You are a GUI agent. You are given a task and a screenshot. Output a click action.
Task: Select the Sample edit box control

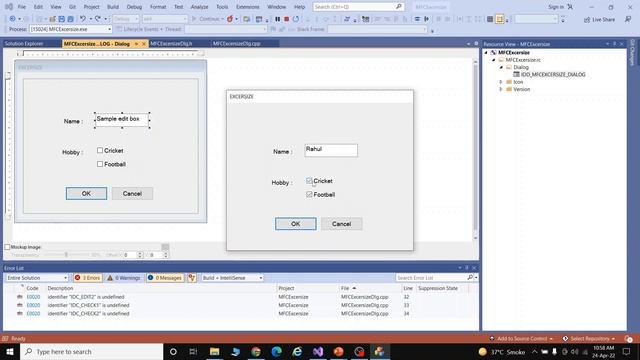tap(122, 120)
